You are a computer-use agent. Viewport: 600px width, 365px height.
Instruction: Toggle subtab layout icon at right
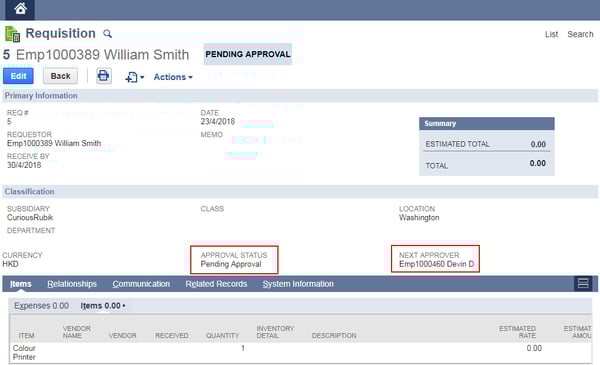click(583, 284)
